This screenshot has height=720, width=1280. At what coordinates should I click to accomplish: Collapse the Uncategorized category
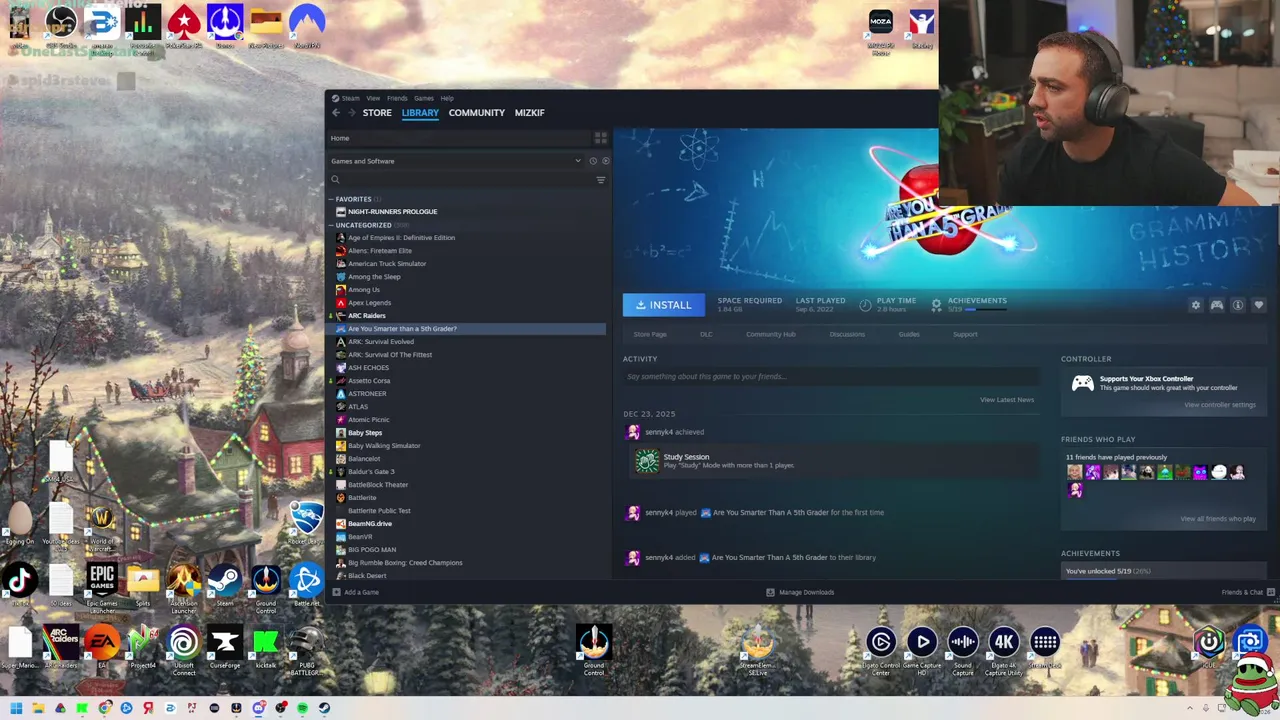click(x=333, y=225)
